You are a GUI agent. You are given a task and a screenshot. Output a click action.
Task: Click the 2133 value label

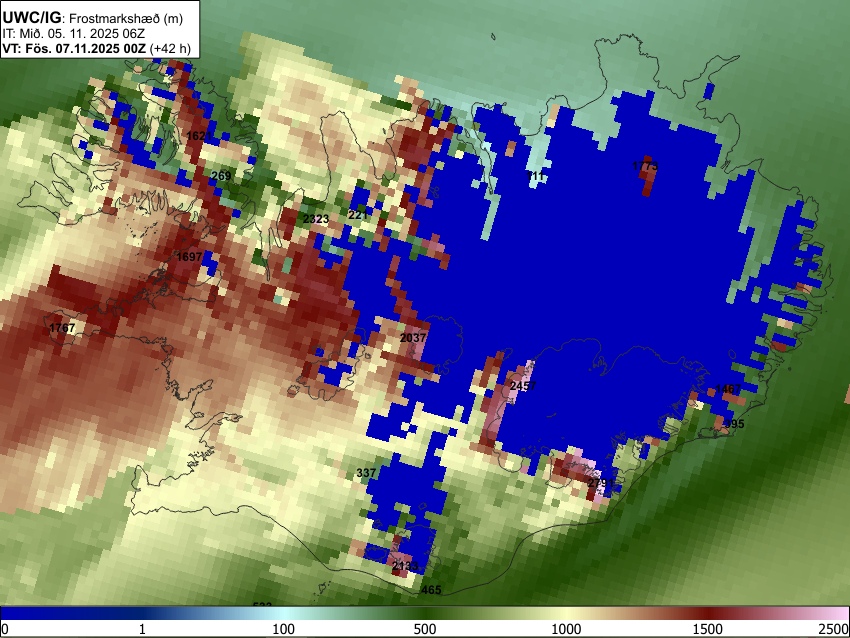(405, 566)
